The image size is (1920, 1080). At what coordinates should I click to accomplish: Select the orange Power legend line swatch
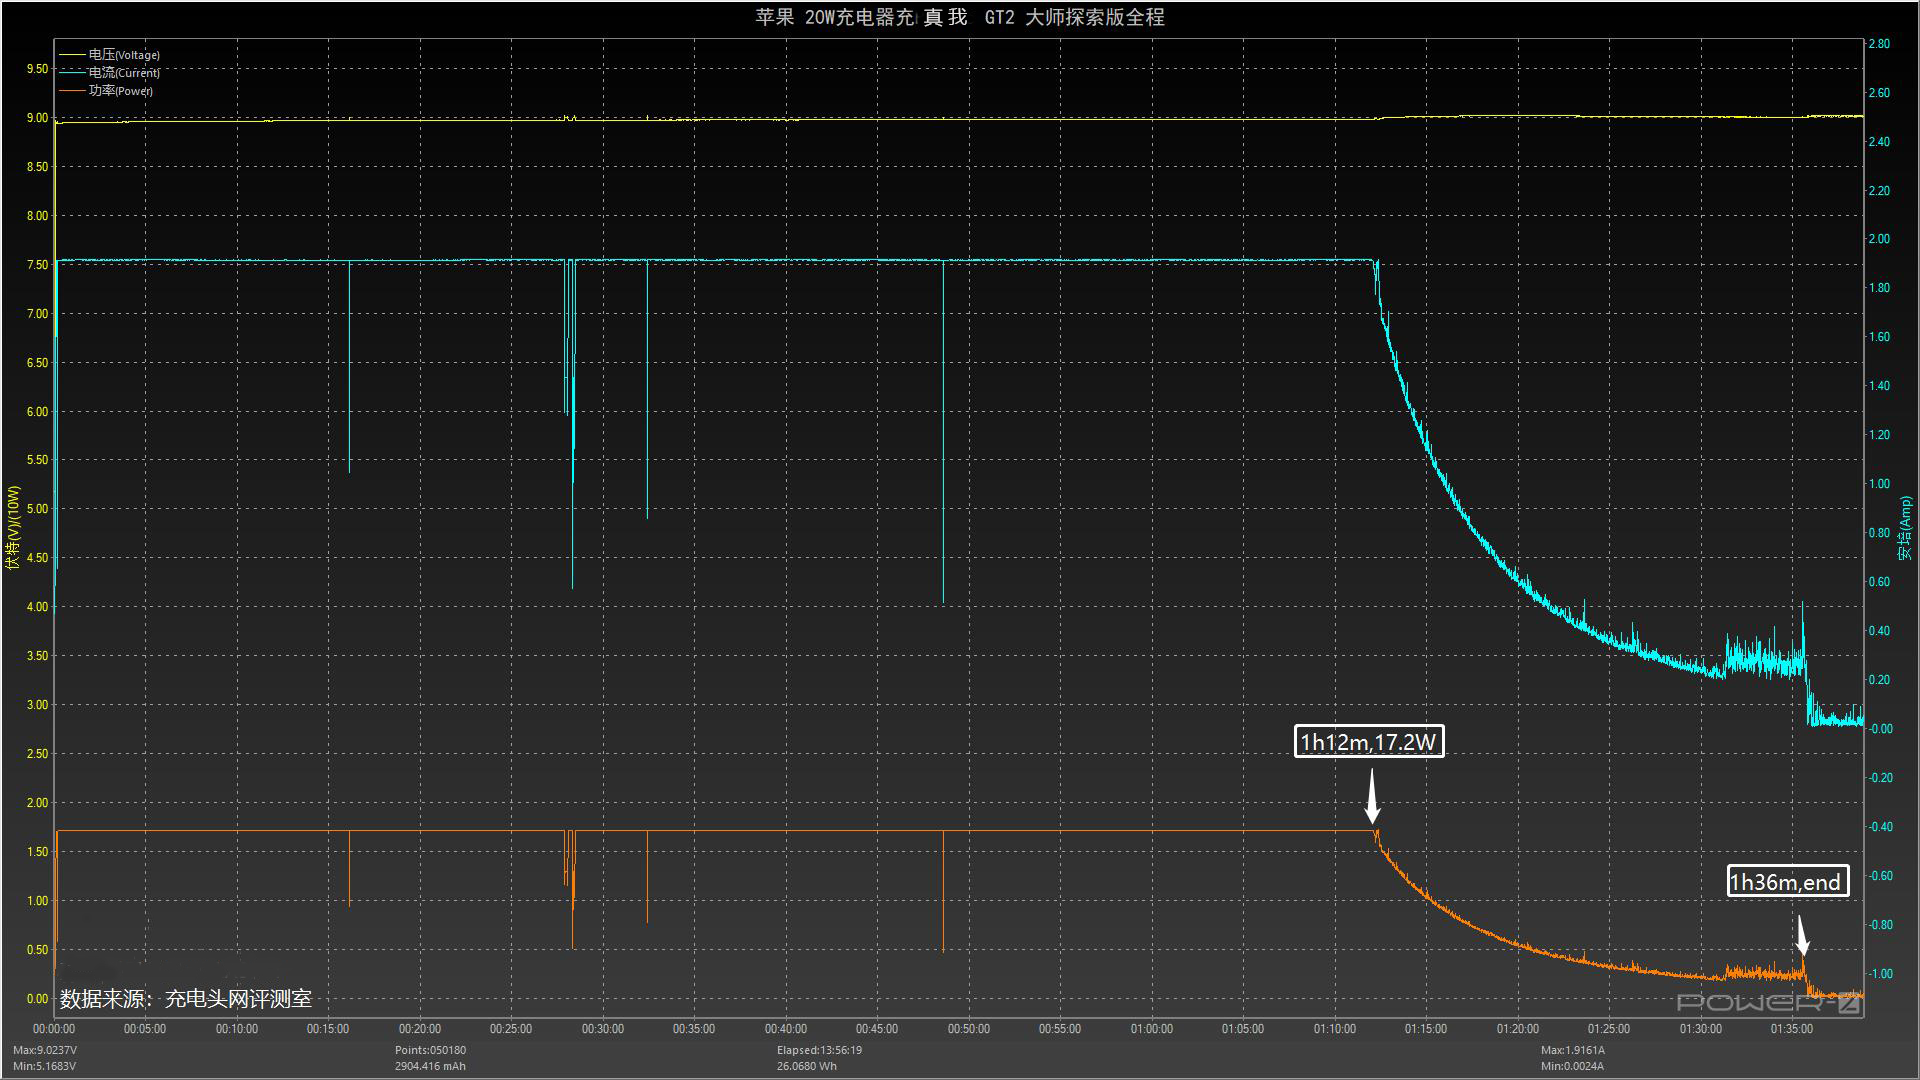tap(73, 91)
